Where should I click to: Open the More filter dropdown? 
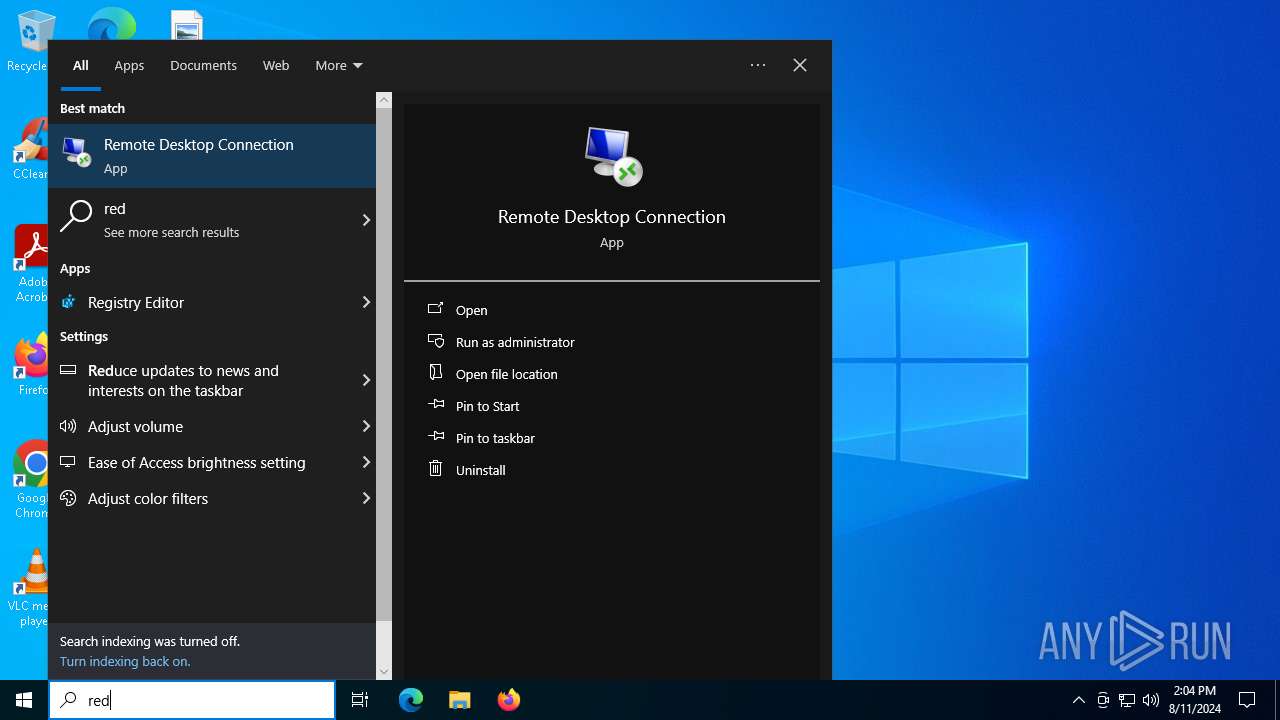(x=339, y=65)
